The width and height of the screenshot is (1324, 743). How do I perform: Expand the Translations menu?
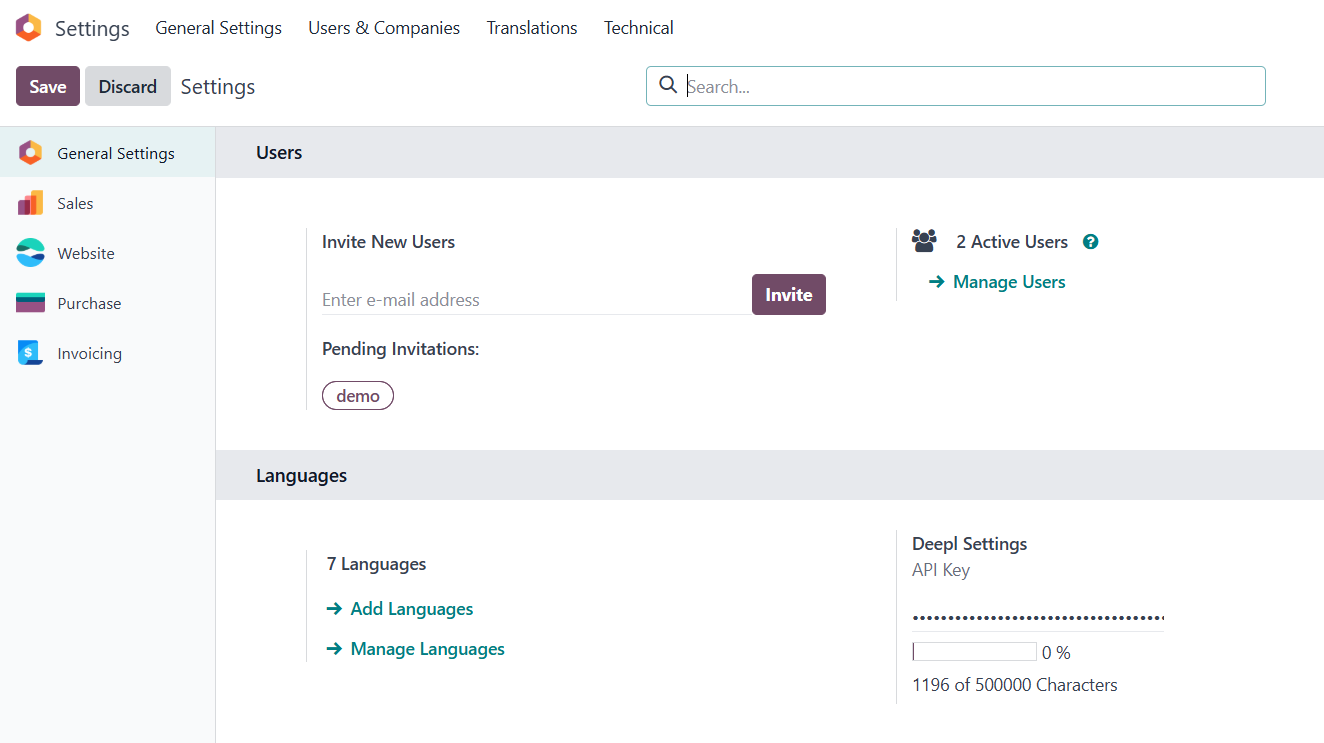tap(532, 28)
